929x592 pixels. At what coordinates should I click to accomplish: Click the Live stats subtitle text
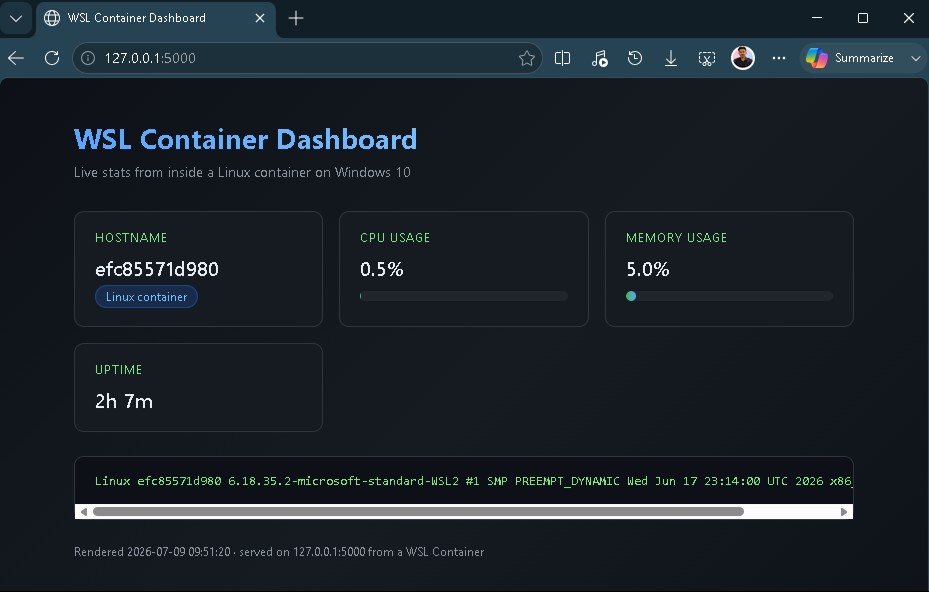[x=242, y=172]
